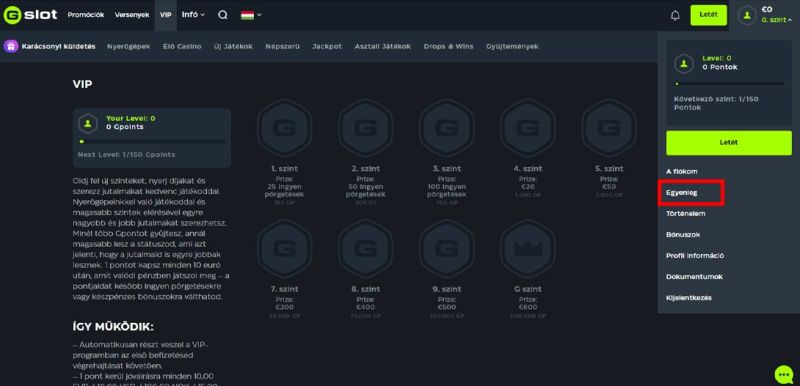Collapse the account menu via 0. szint arrow
Image resolution: width=800 pixels, height=386 pixels.
click(790, 20)
